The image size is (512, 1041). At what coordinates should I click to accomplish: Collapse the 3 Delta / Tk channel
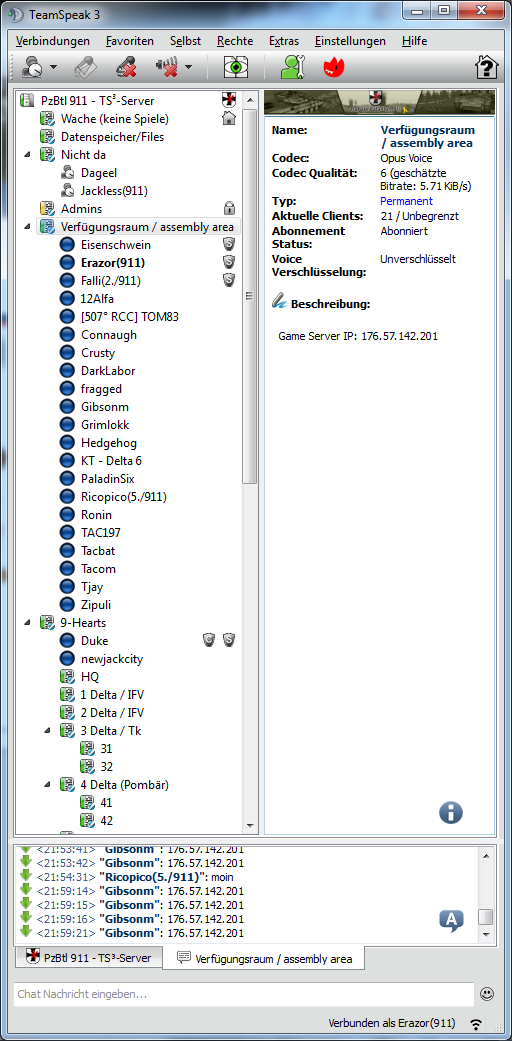pyautogui.click(x=47, y=730)
